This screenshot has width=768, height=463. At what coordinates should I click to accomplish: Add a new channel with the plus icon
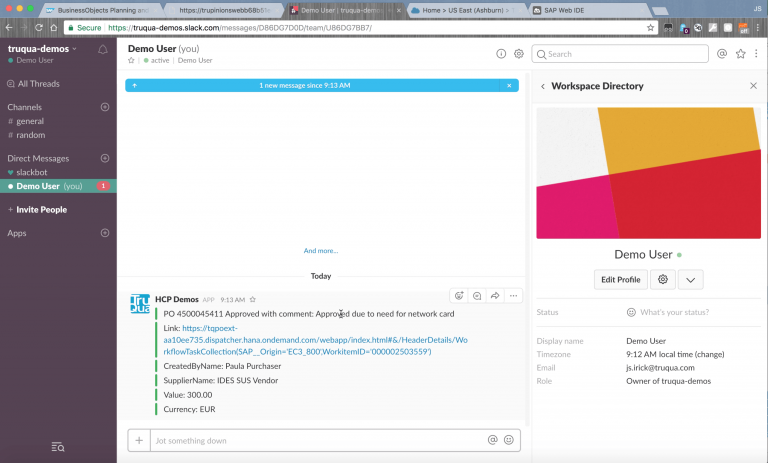pyautogui.click(x=105, y=107)
